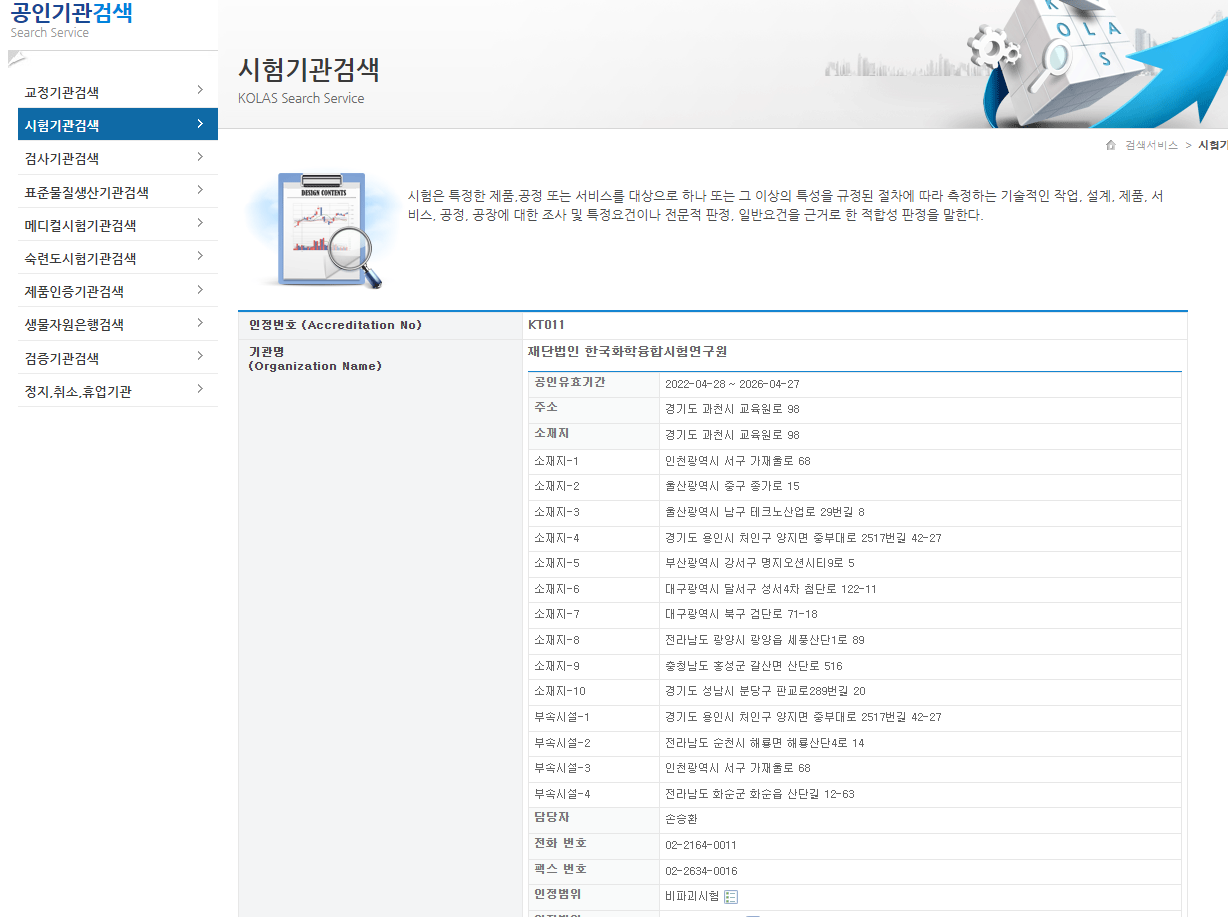This screenshot has height=917, width=1228.
Task: Click the 시험기관검색 page heading
Action: coord(309,70)
